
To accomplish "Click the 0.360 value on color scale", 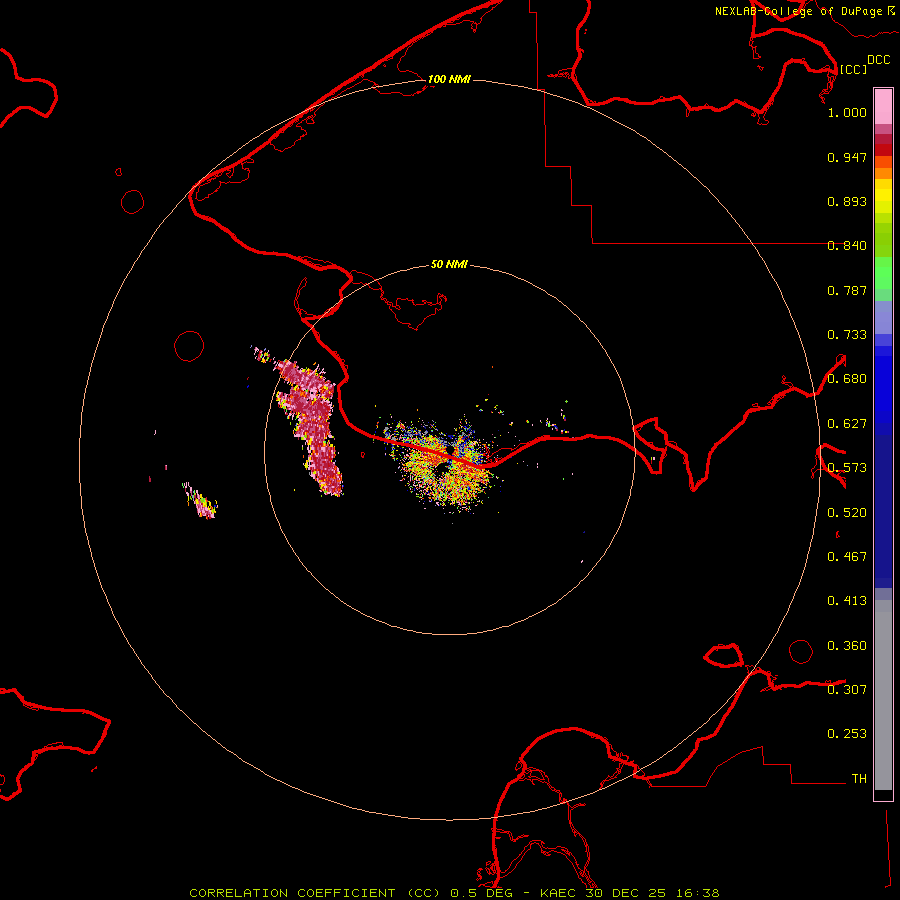I will pyautogui.click(x=847, y=646).
